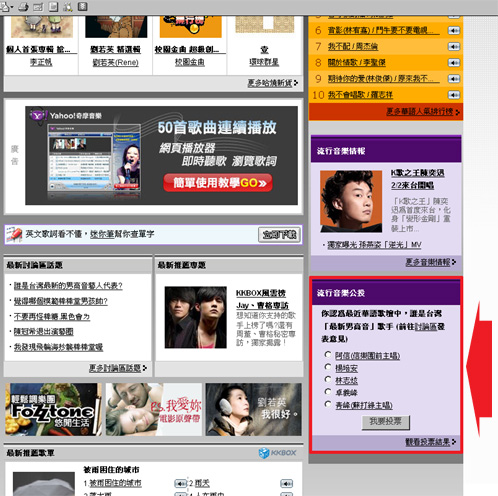The image size is (498, 496).
Task: Play preview for chart song number 9
Action: pos(454,79)
